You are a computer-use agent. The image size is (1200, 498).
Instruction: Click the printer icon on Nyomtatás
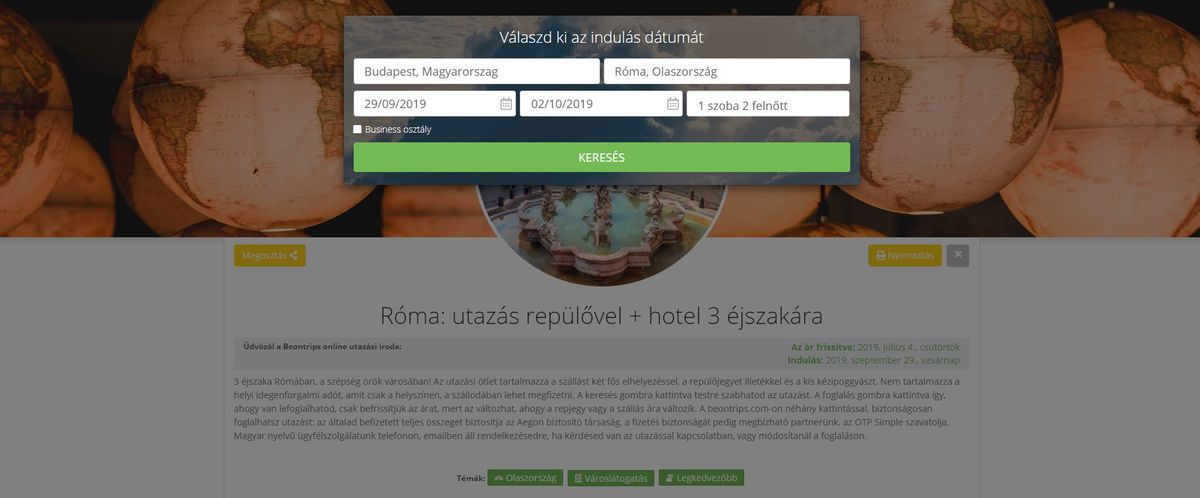pyautogui.click(x=881, y=256)
